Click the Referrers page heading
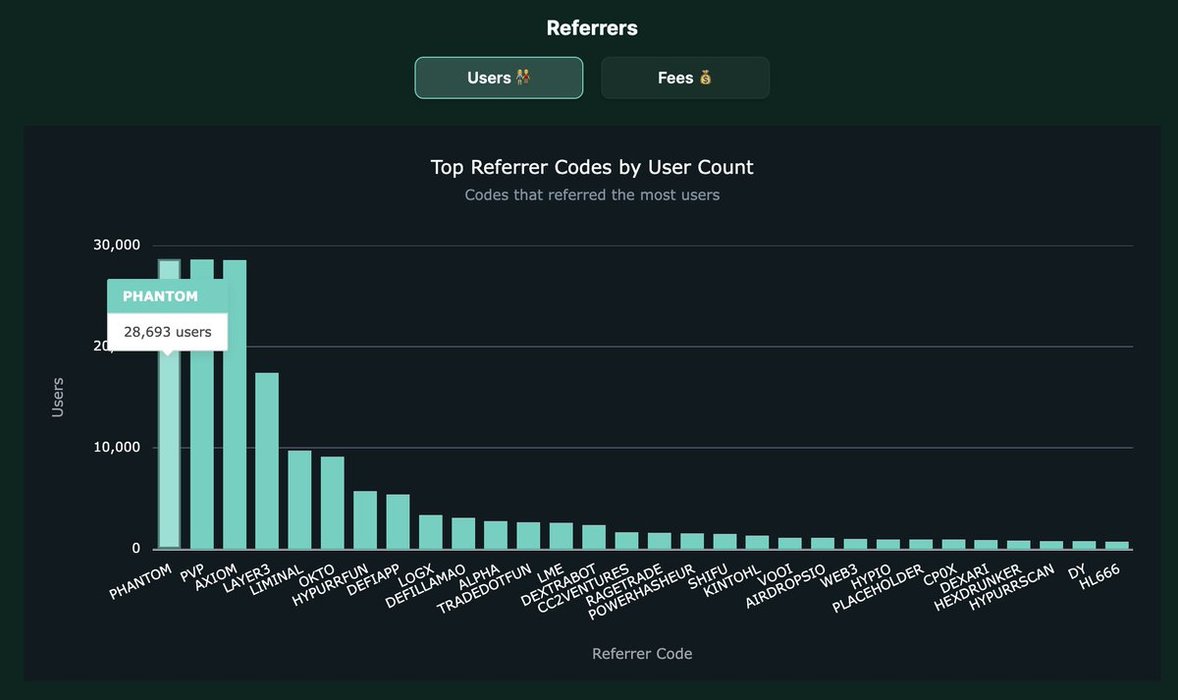Screen dimensions: 1178x700 [x=592, y=28]
